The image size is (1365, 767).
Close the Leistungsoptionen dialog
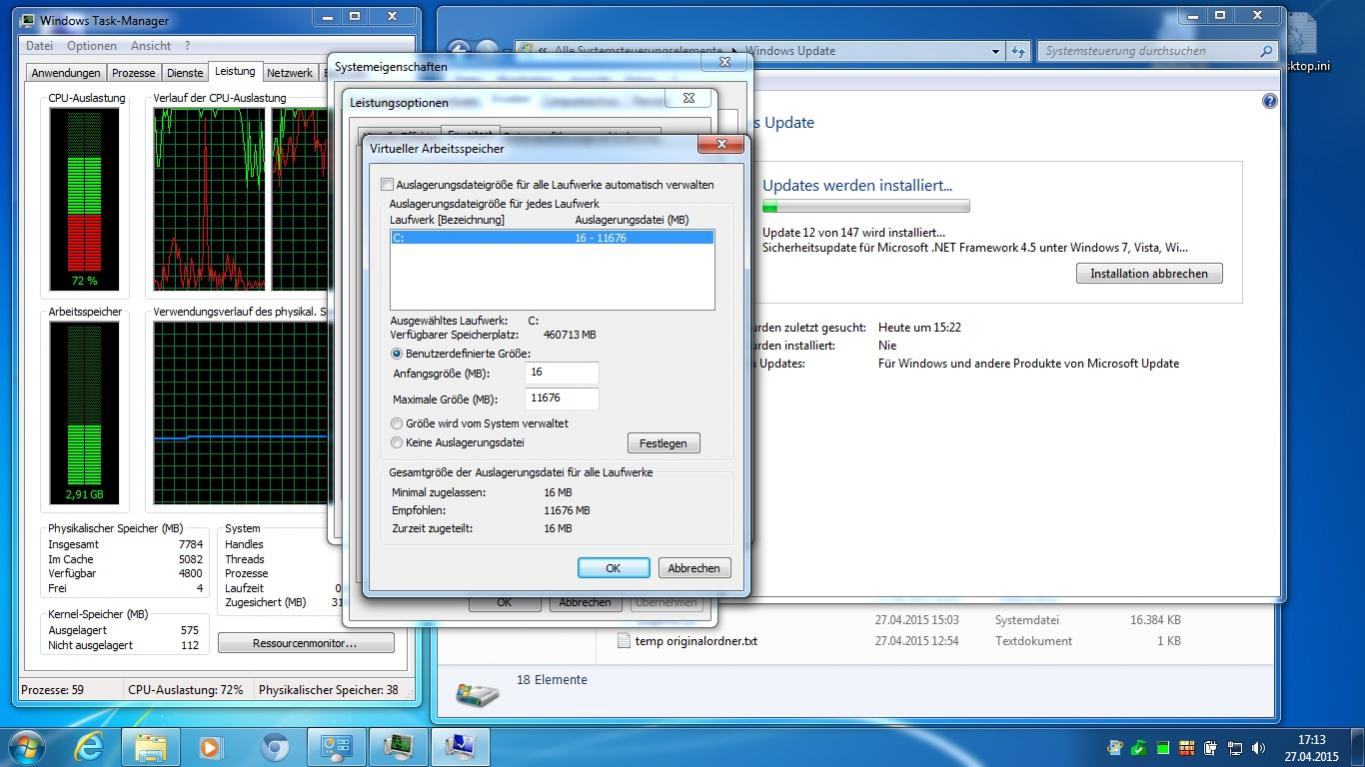click(689, 98)
